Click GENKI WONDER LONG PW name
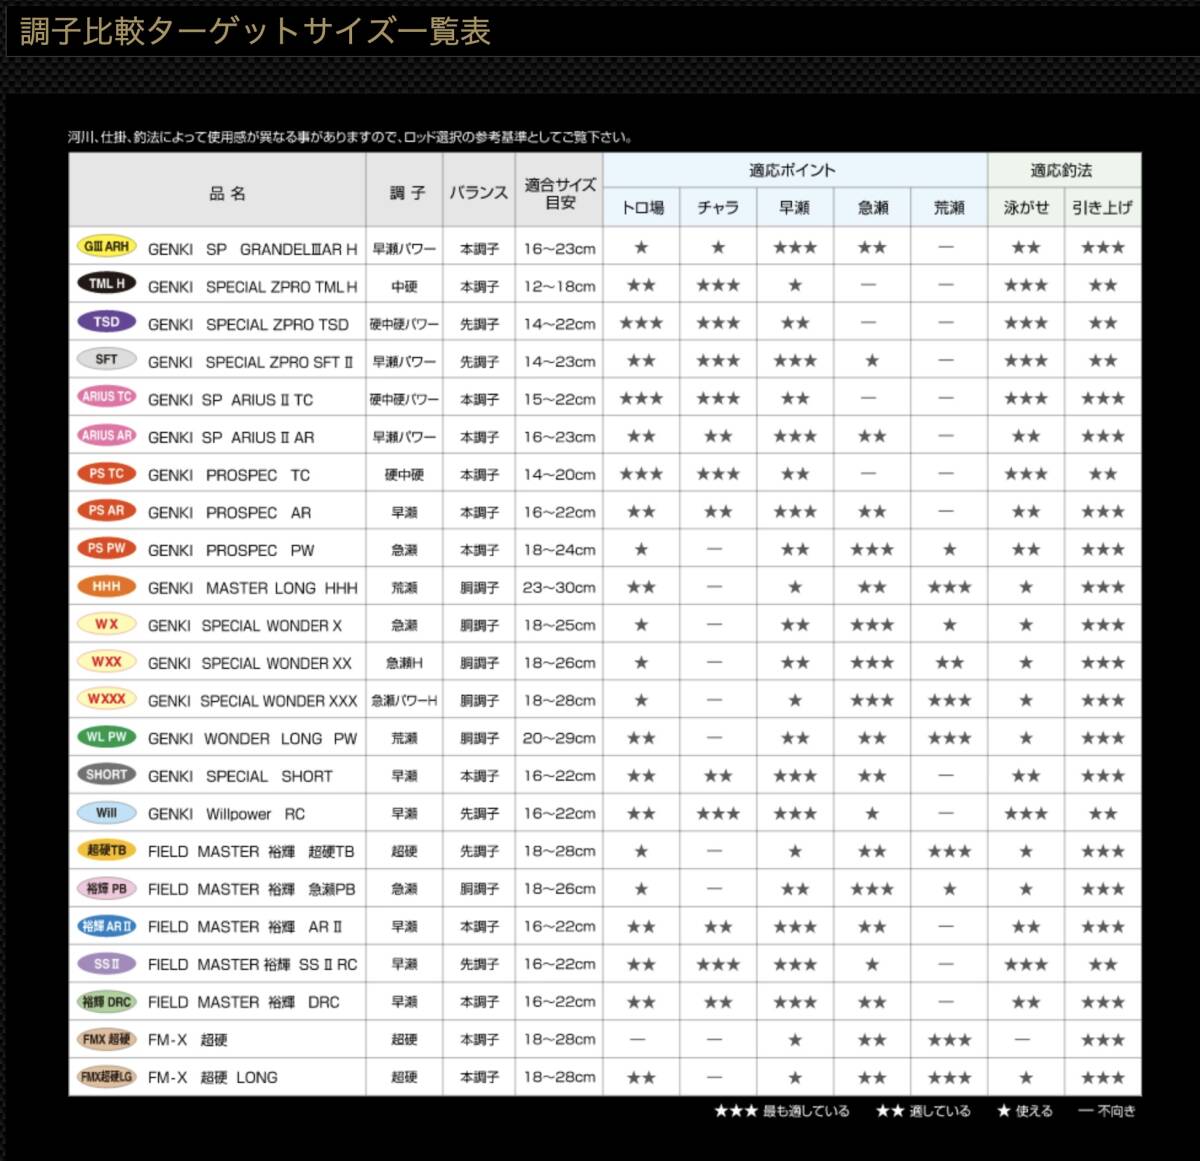This screenshot has width=1200, height=1161. (252, 739)
